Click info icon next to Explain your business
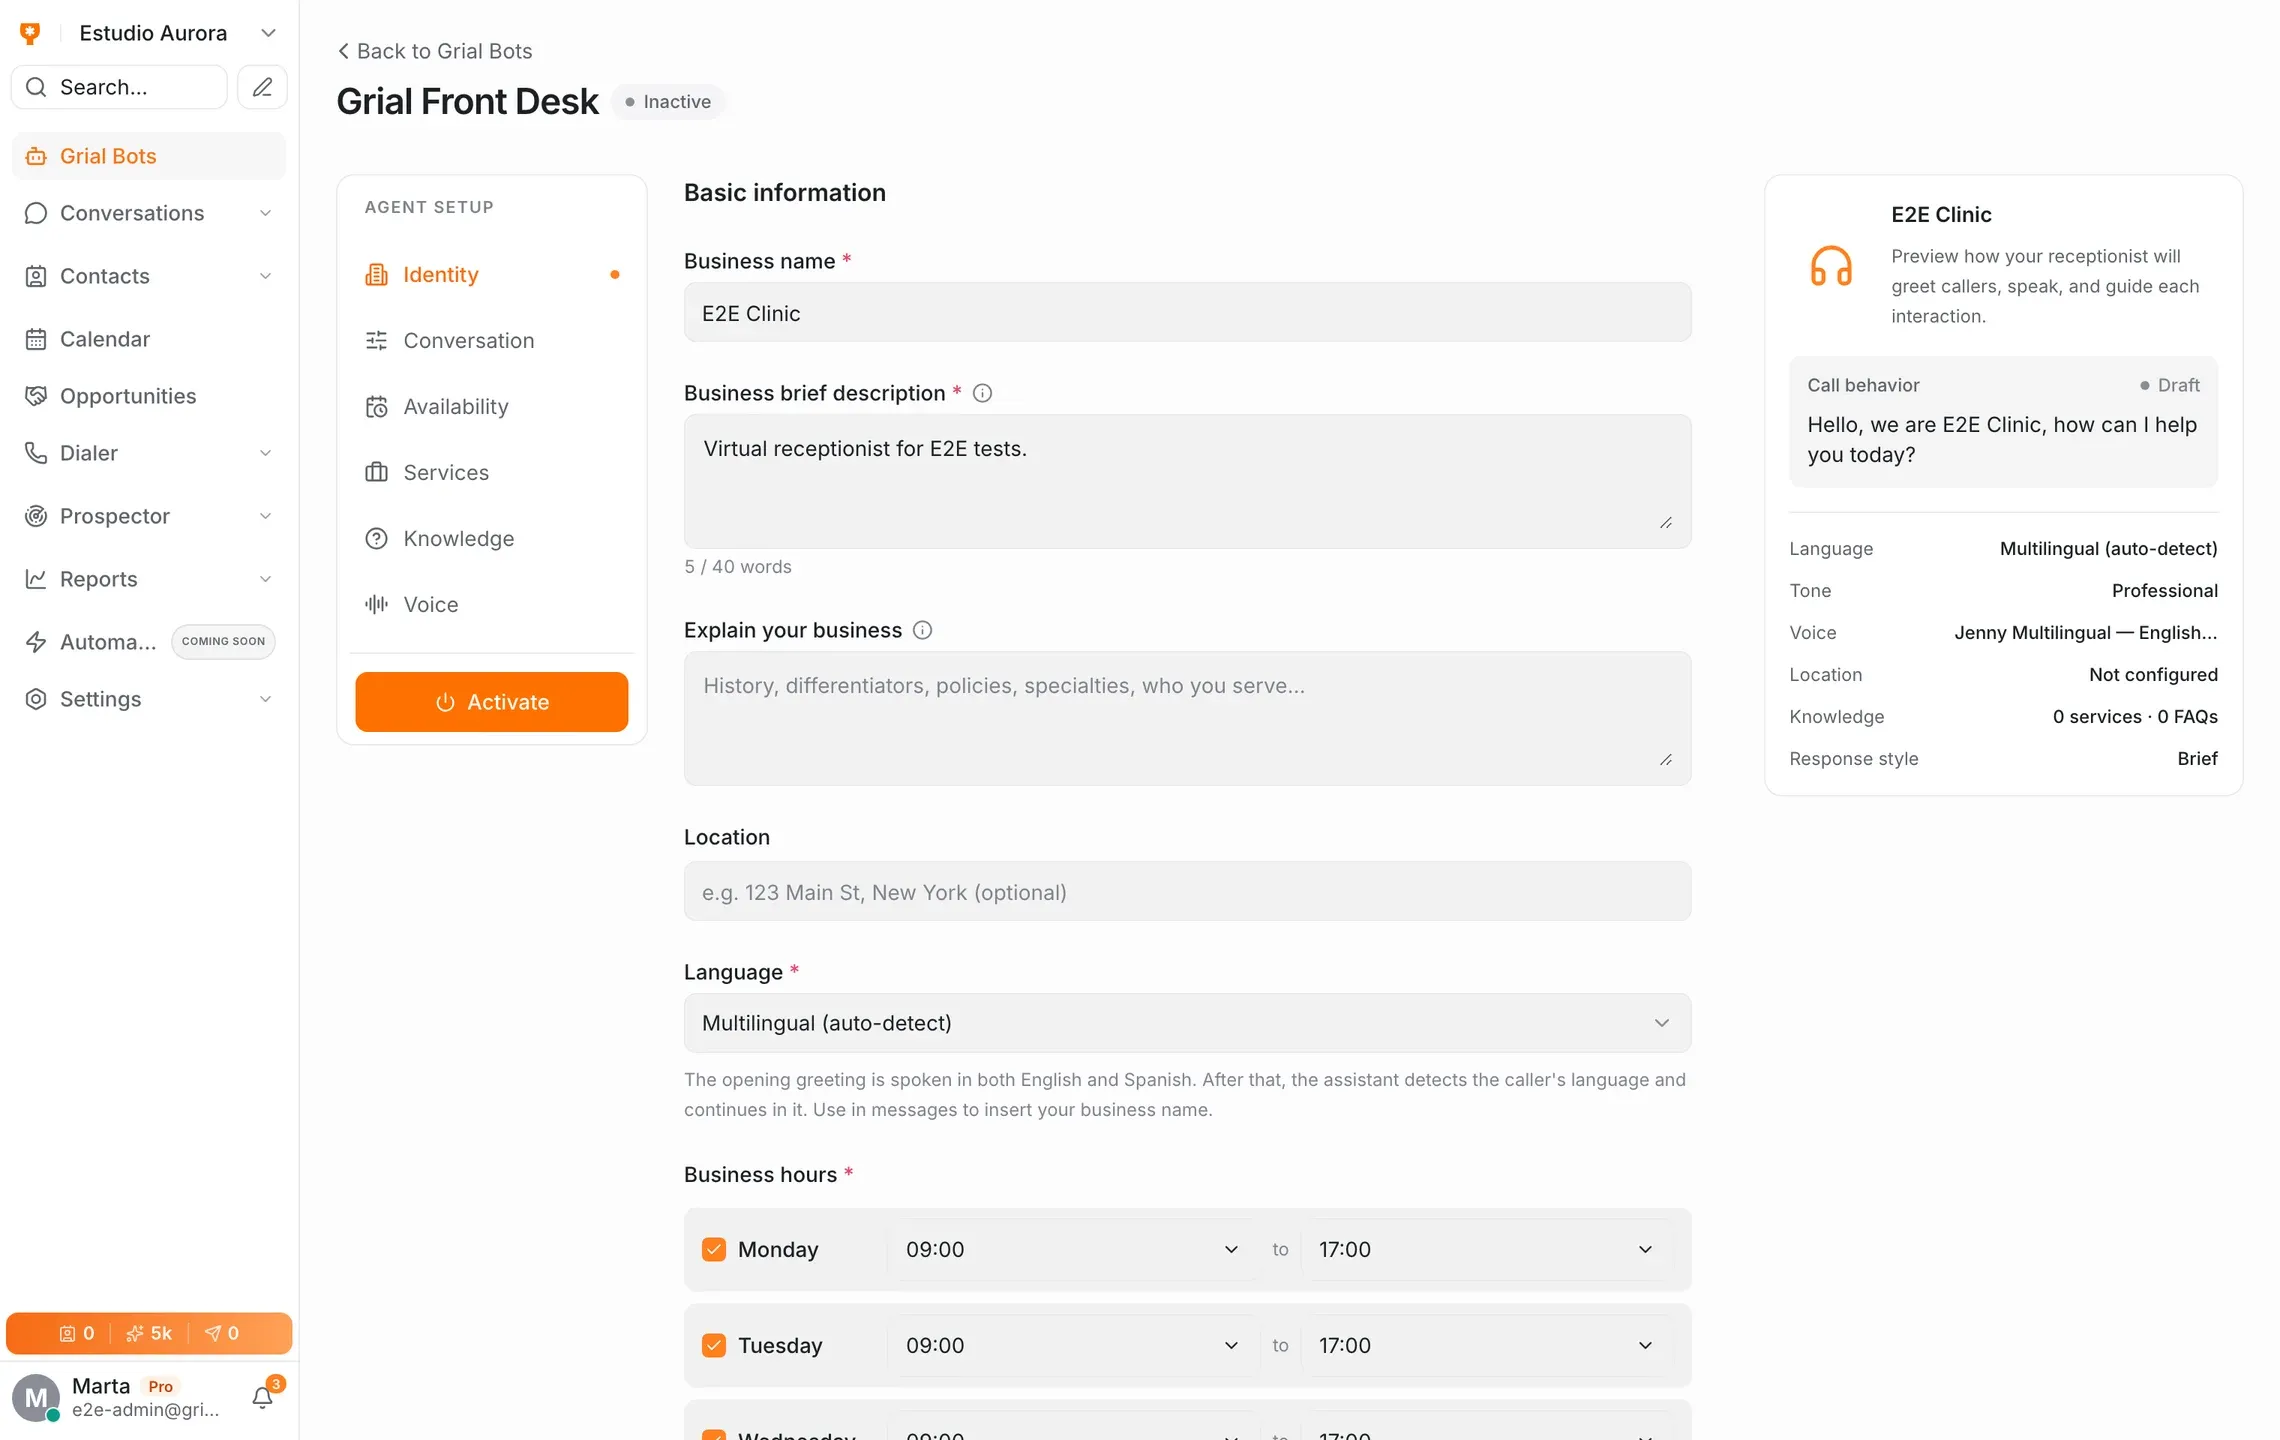 click(x=922, y=630)
